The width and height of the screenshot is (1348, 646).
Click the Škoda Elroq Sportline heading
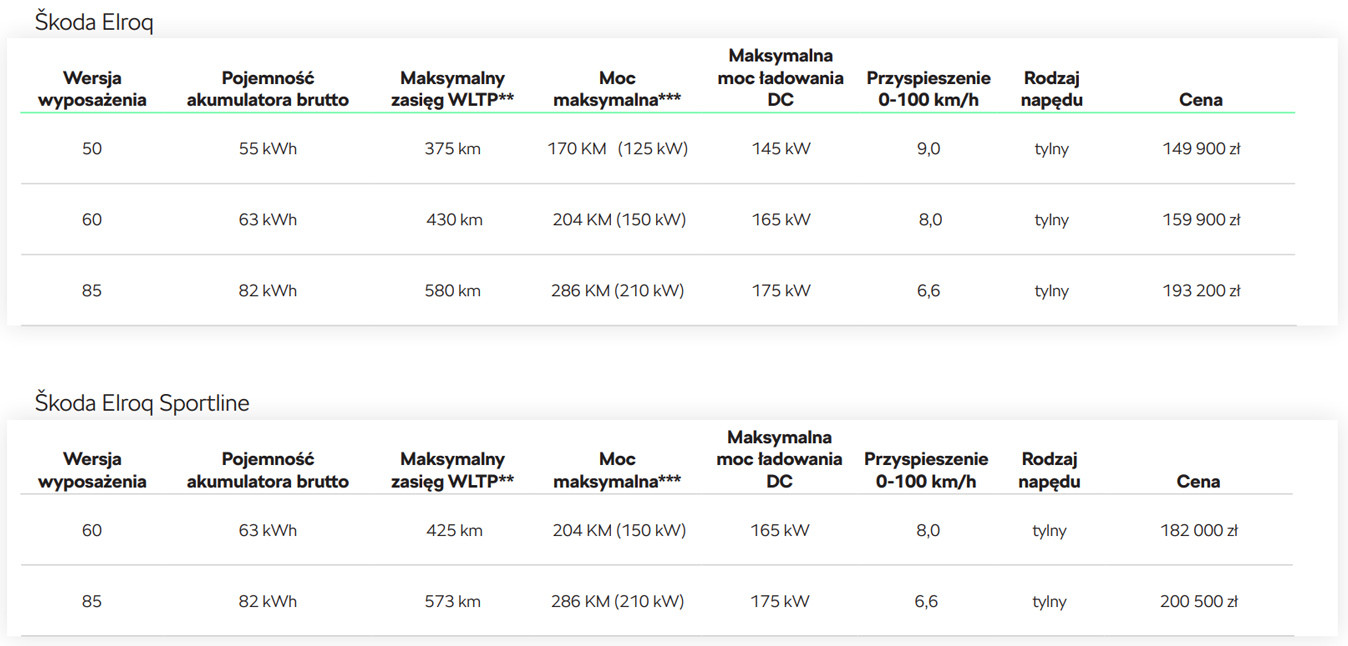tap(142, 403)
